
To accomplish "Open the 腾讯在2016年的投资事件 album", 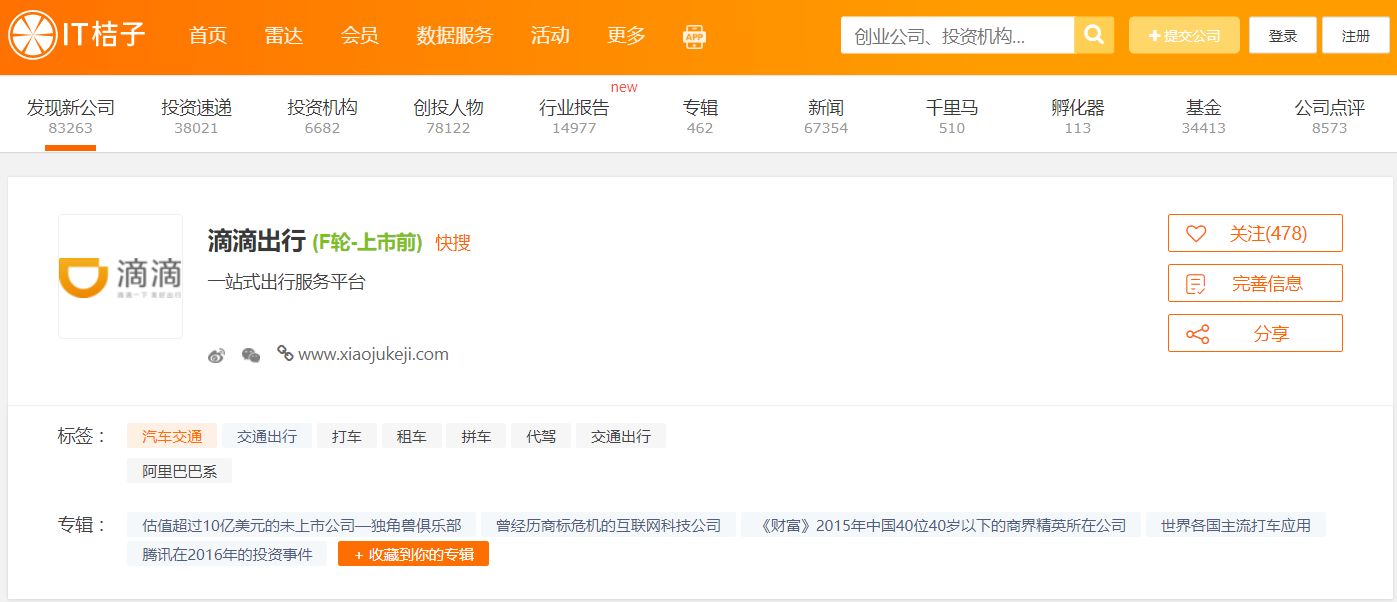I will point(227,554).
